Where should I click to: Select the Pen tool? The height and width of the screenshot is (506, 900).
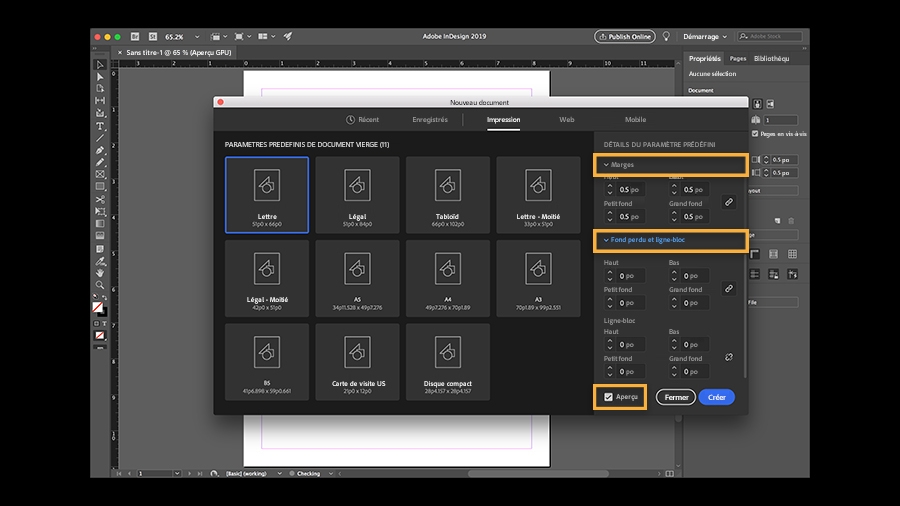click(100, 150)
